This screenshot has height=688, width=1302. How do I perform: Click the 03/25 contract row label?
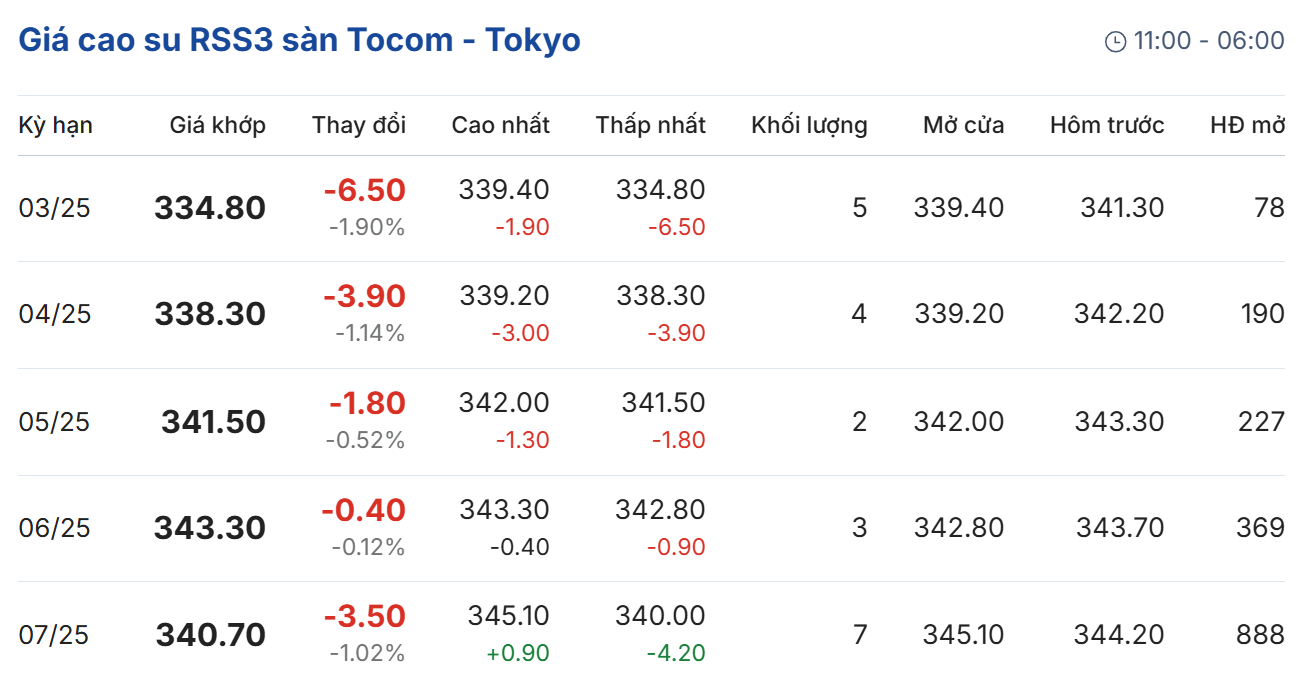[x=55, y=208]
